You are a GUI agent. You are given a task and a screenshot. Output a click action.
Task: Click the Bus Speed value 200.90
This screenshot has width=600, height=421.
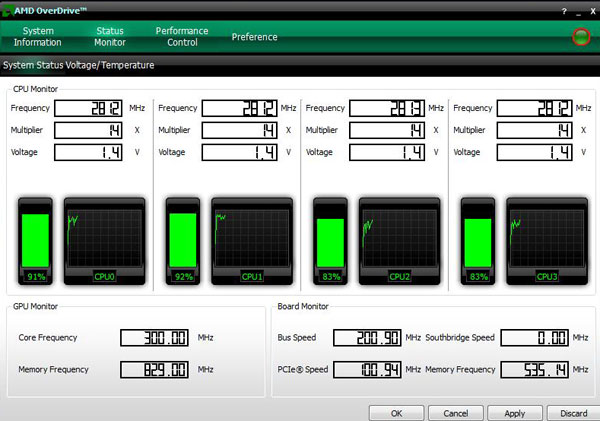(367, 338)
